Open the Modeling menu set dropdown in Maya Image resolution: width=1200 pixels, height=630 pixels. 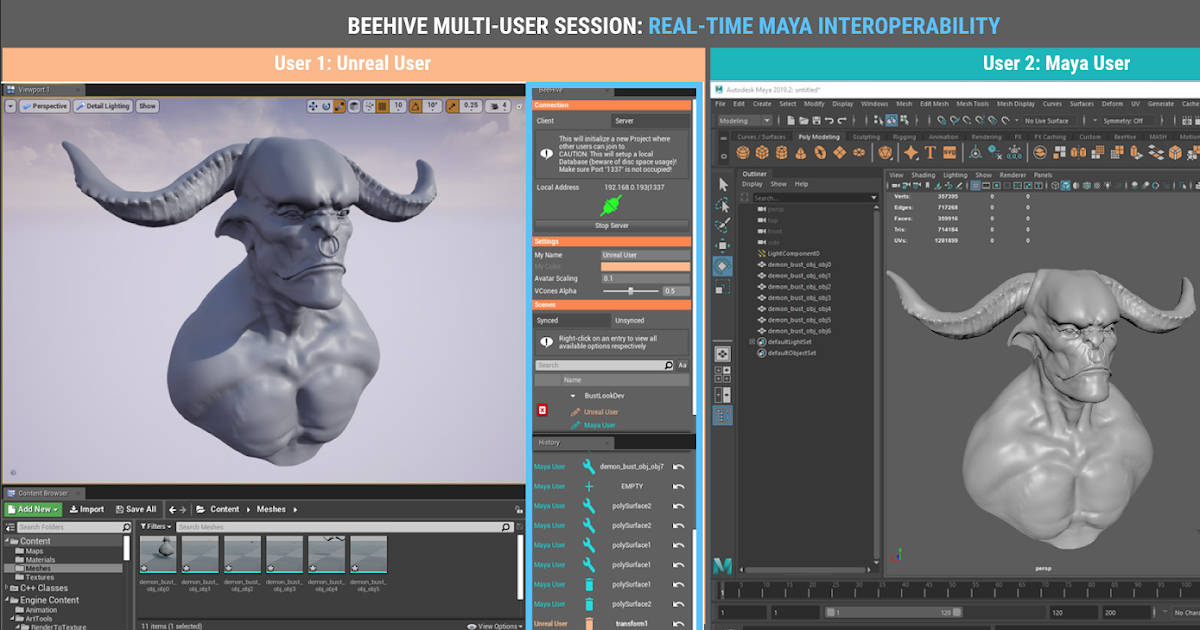pyautogui.click(x=760, y=120)
